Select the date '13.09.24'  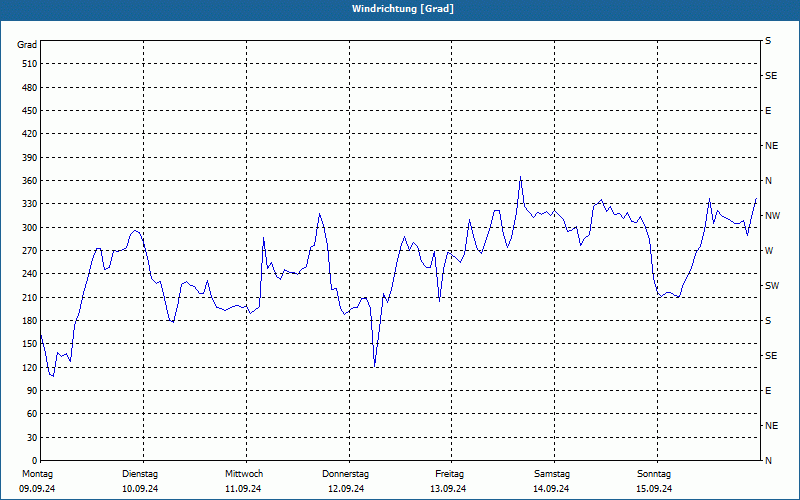(x=448, y=489)
